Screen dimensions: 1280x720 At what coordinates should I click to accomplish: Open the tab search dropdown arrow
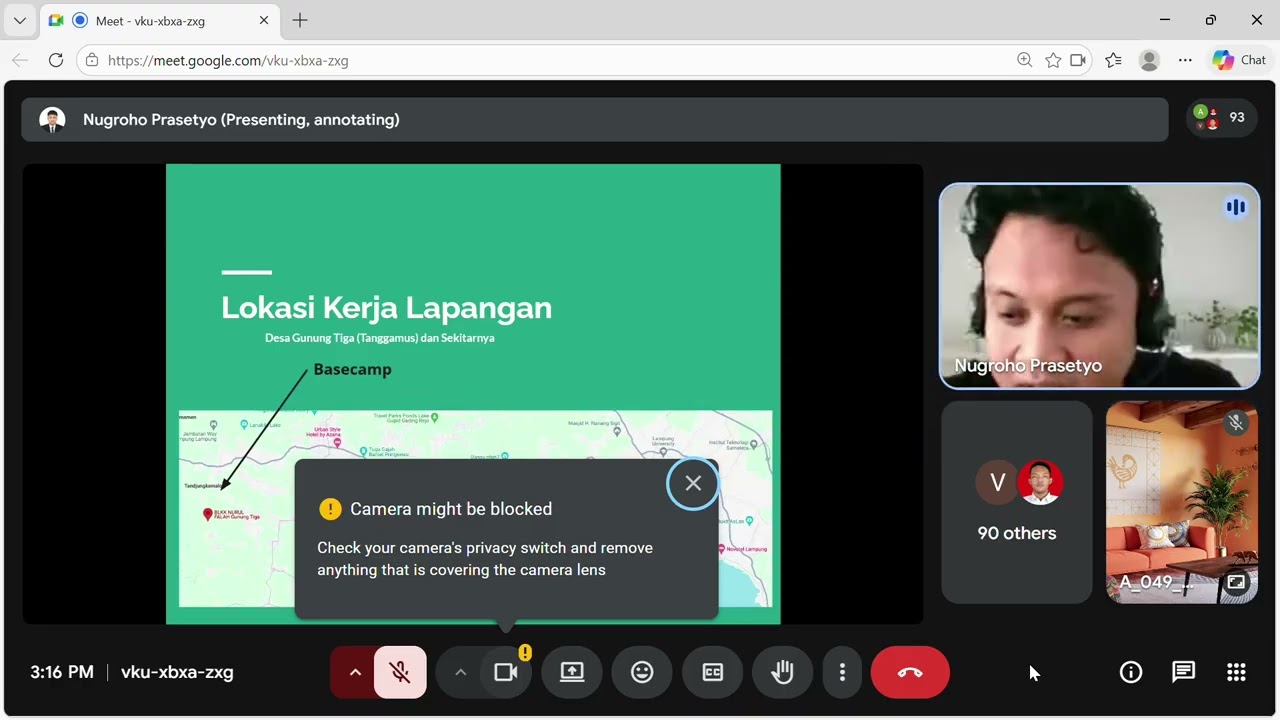(x=19, y=20)
